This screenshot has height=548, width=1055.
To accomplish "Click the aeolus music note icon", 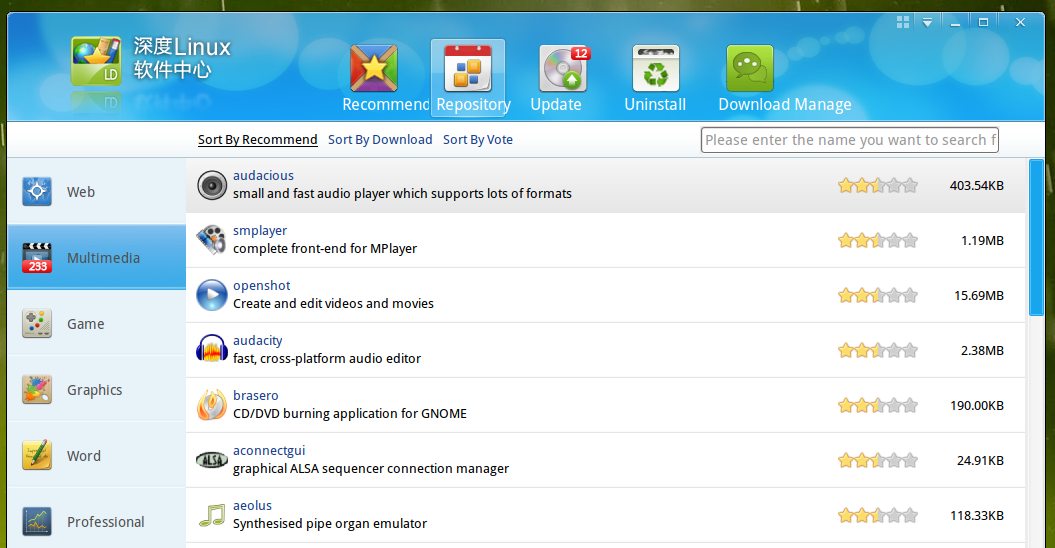I will (x=212, y=516).
